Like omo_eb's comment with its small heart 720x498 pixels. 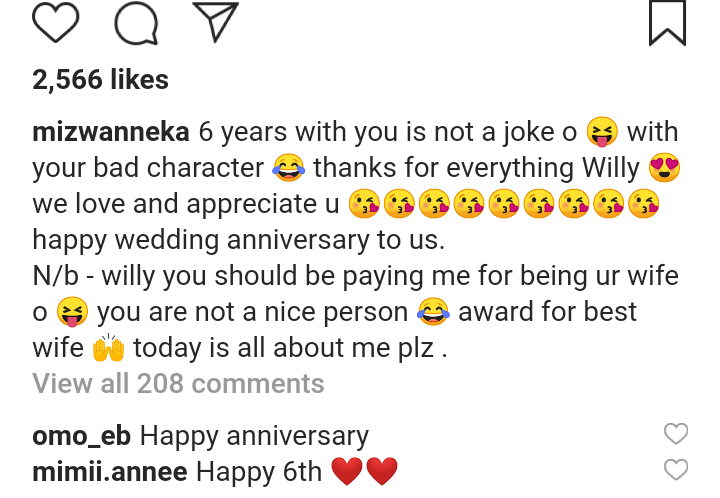676,434
